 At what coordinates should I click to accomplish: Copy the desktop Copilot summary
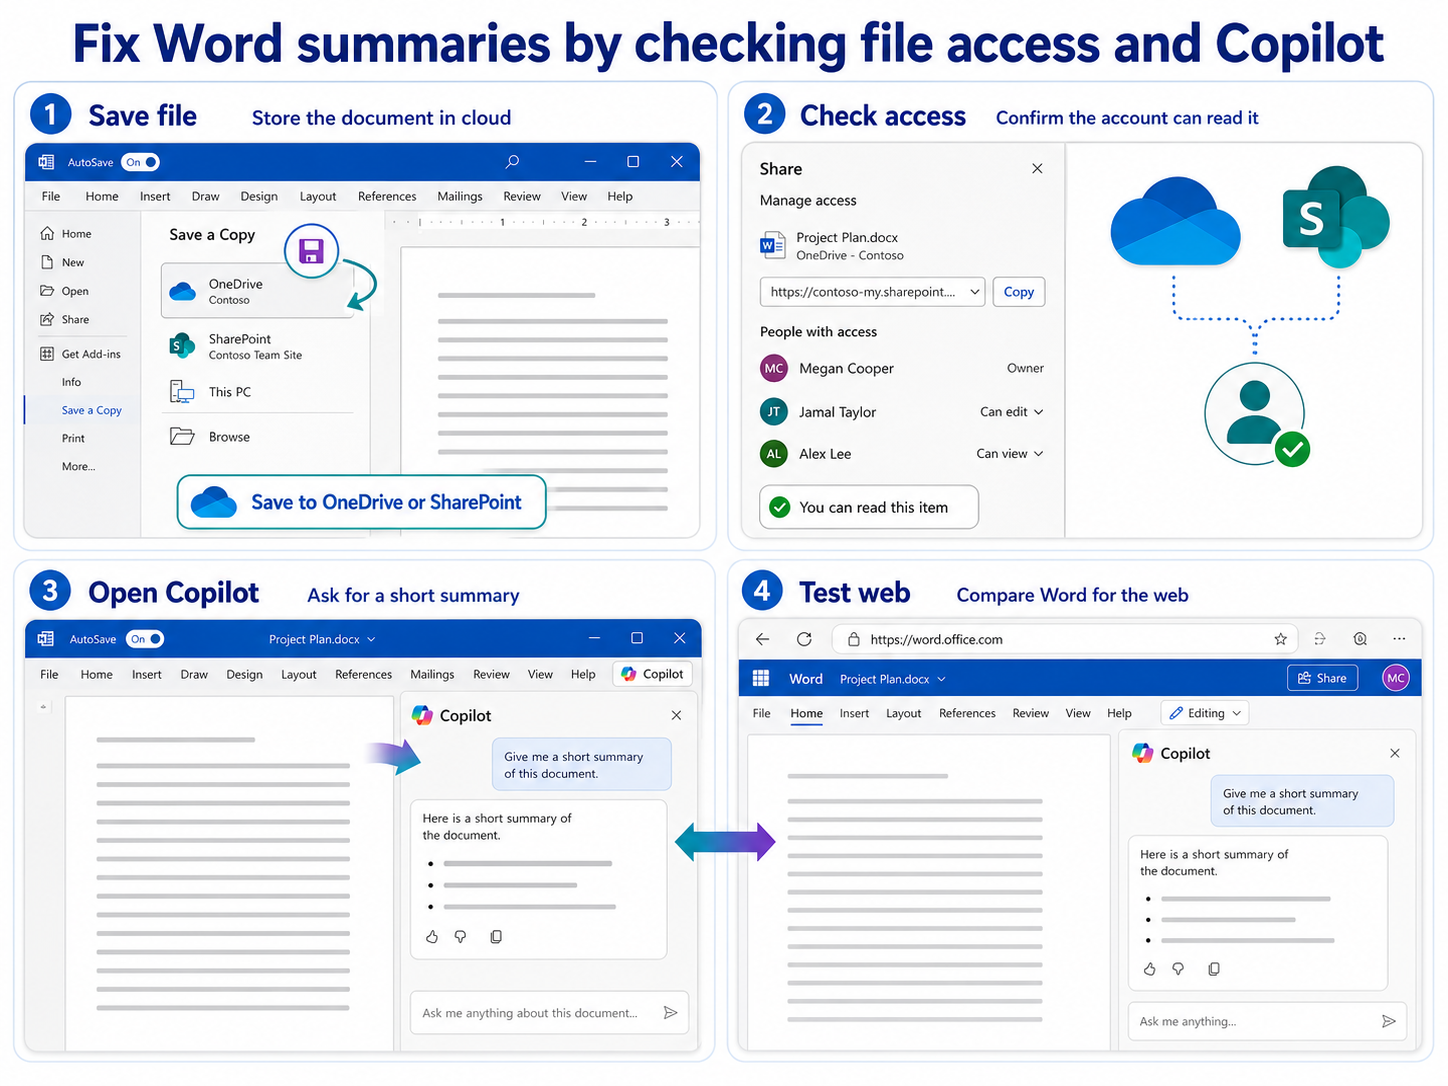point(496,937)
